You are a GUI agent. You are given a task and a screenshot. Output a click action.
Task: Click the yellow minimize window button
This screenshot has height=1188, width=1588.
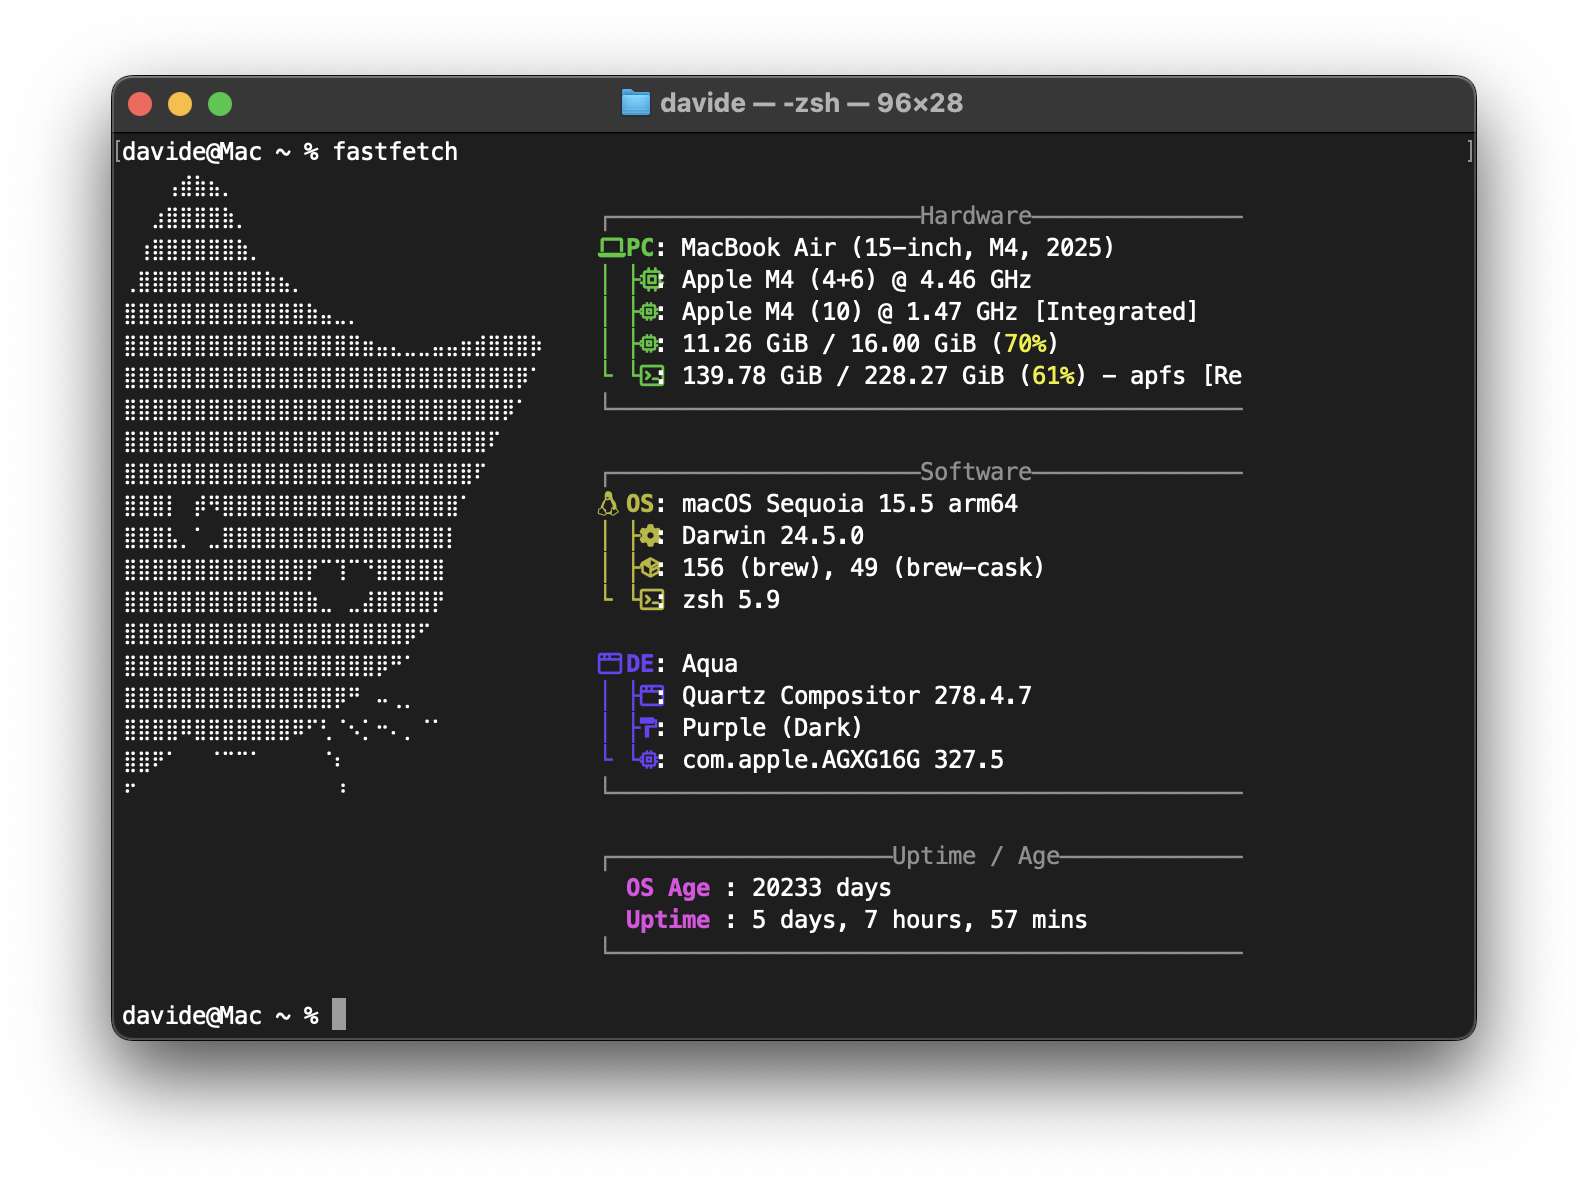click(180, 104)
